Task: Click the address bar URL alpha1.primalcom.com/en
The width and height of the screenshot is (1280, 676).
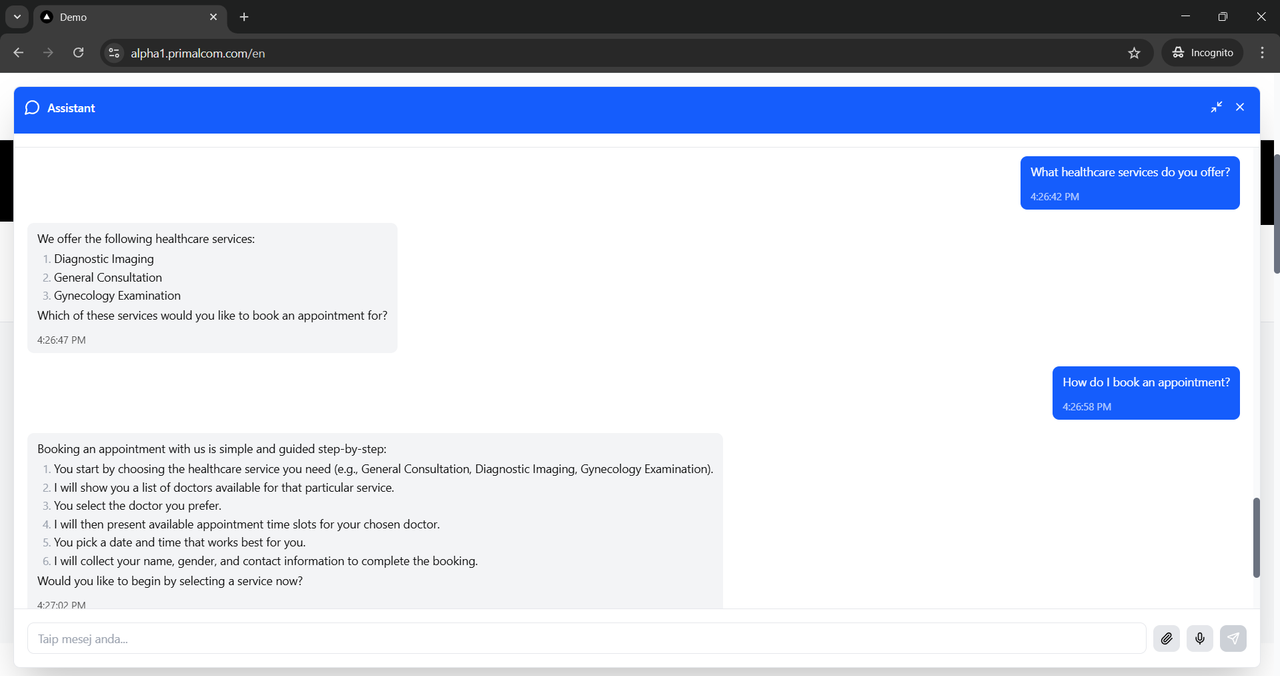Action: click(x=198, y=53)
